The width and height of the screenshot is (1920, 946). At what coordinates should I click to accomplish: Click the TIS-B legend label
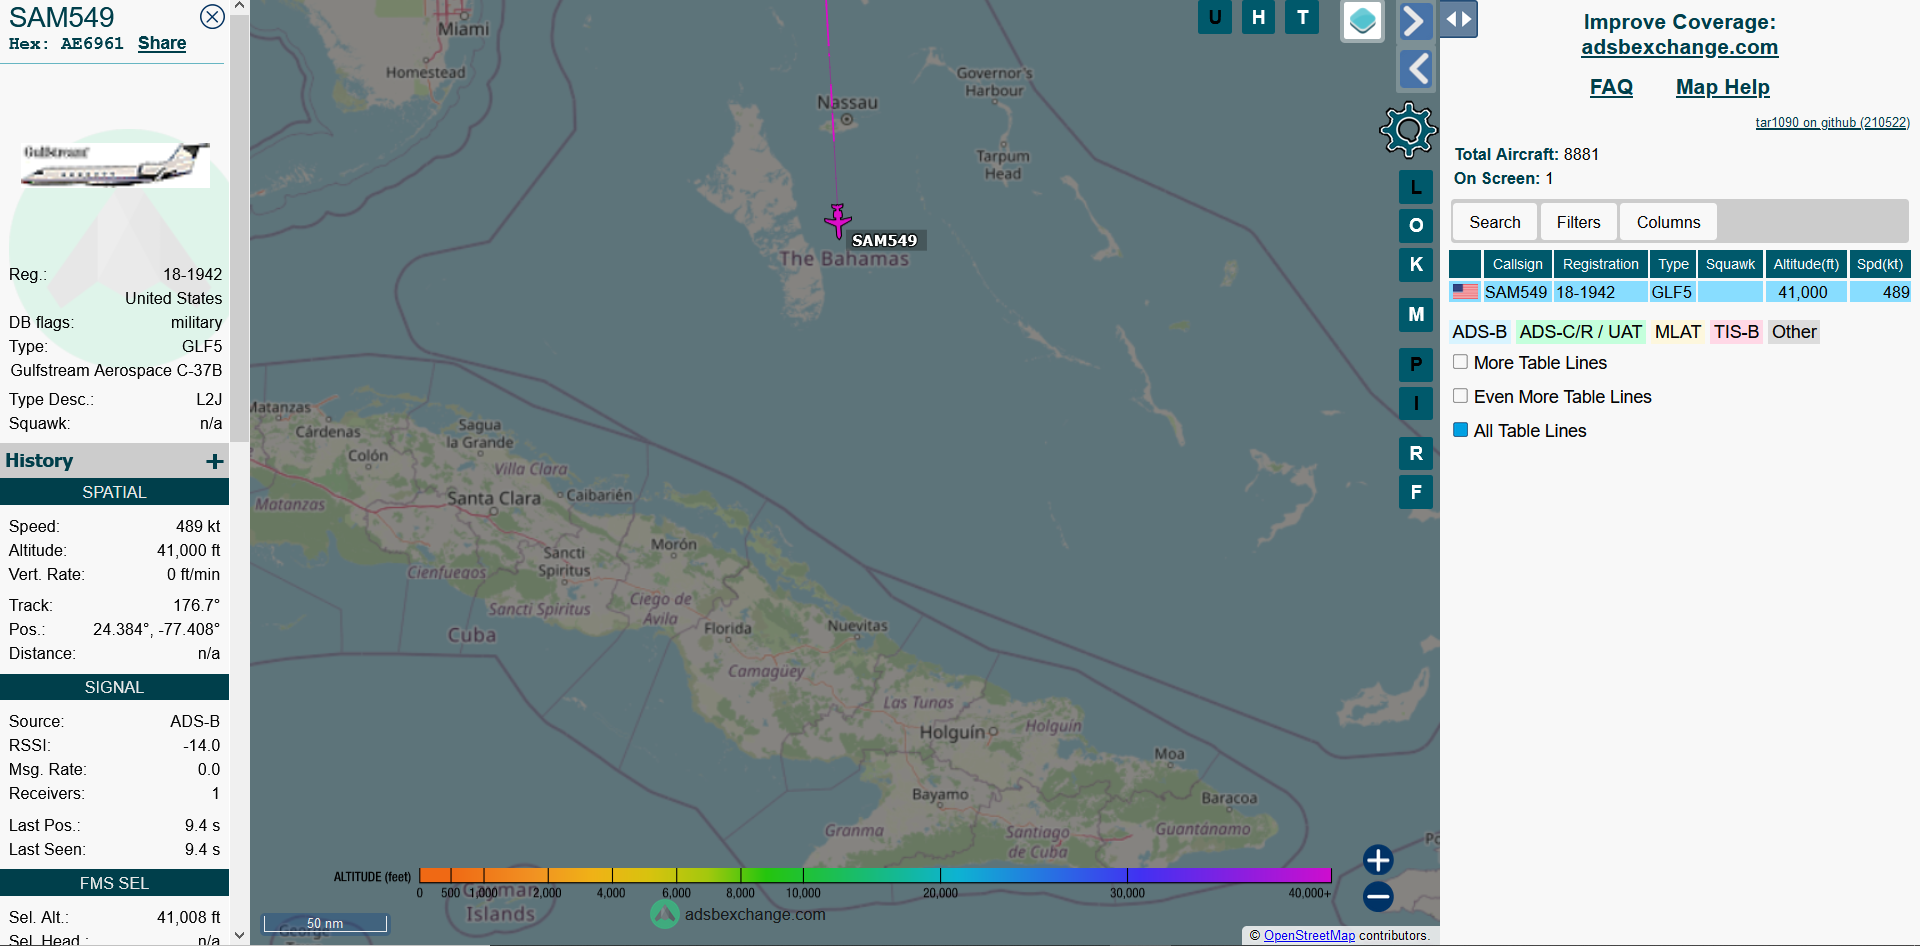click(1736, 332)
